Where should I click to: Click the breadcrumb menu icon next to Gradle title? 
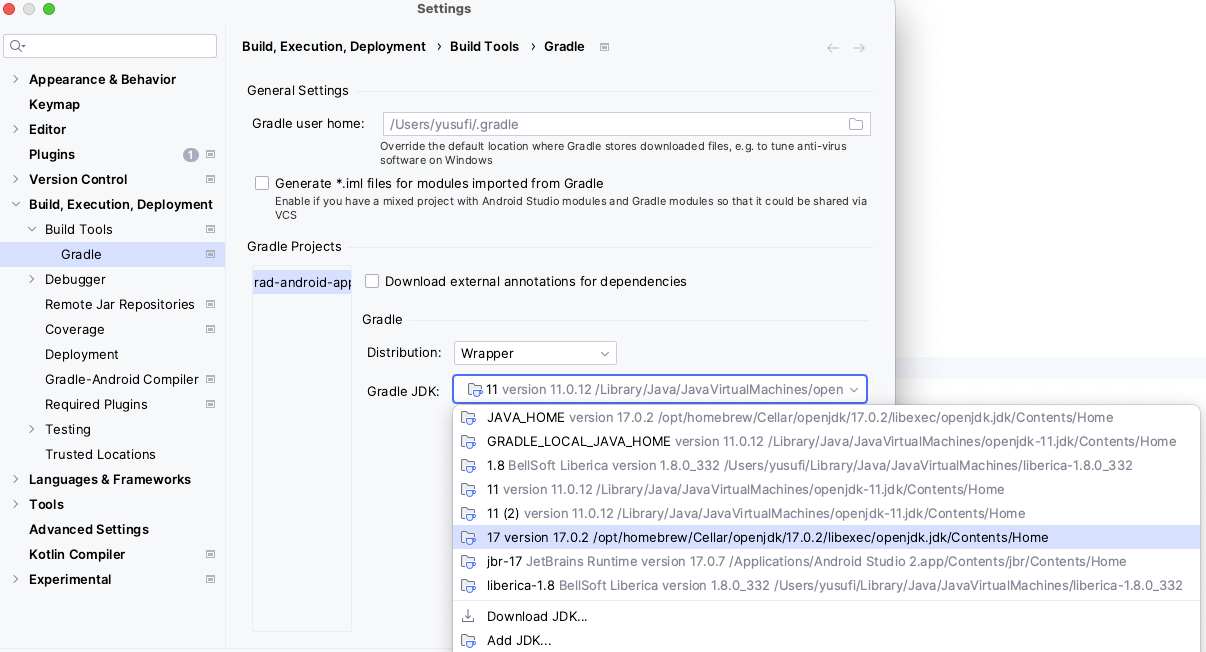click(x=604, y=46)
